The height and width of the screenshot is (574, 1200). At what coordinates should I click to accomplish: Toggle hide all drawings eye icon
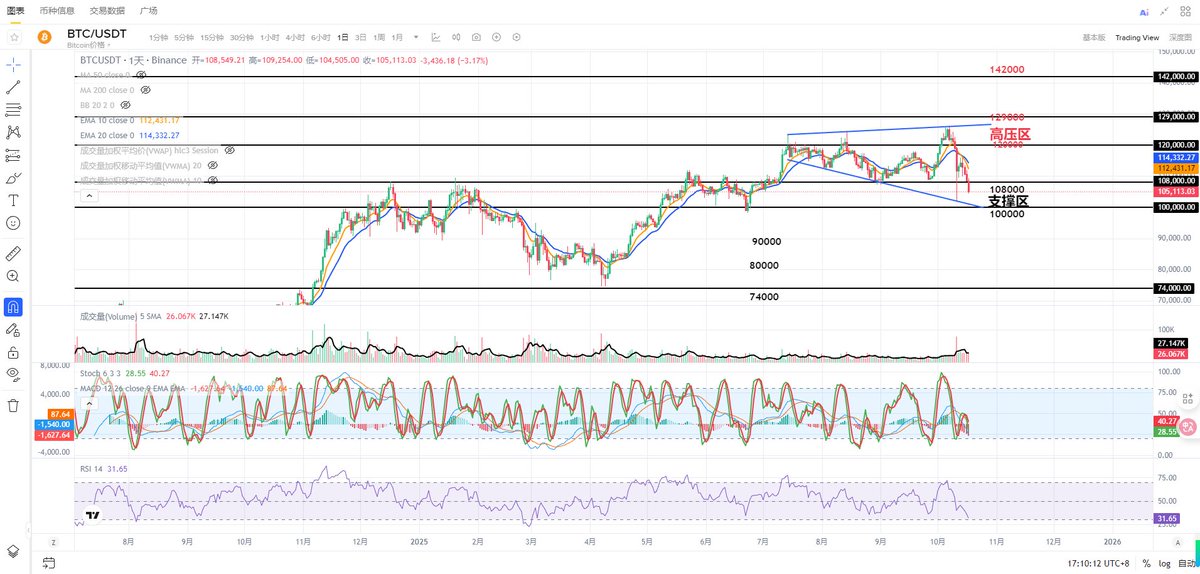coord(14,374)
